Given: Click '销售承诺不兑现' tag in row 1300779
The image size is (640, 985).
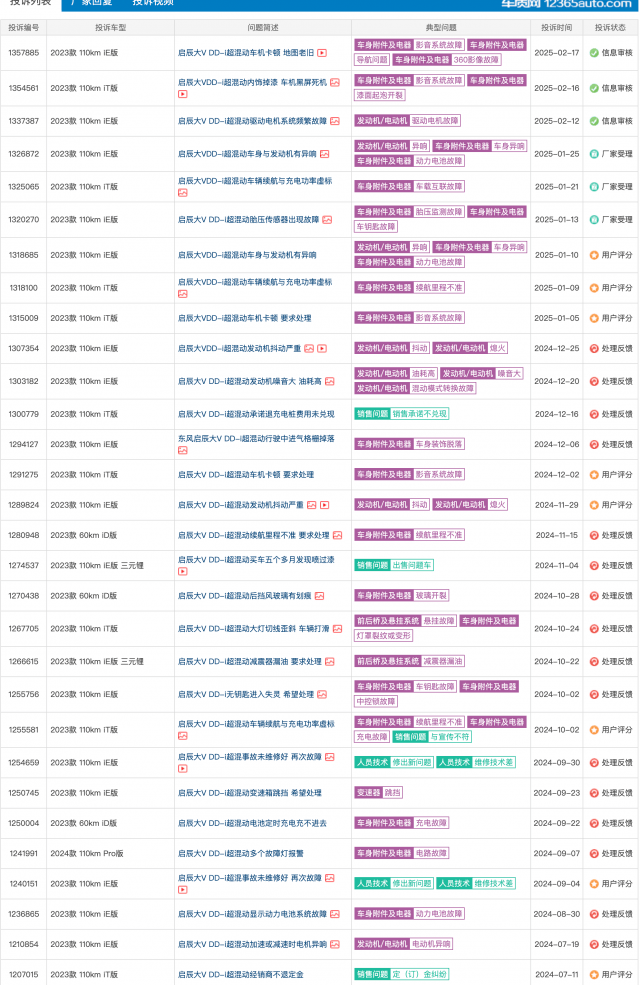Looking at the screenshot, I should pos(420,414).
